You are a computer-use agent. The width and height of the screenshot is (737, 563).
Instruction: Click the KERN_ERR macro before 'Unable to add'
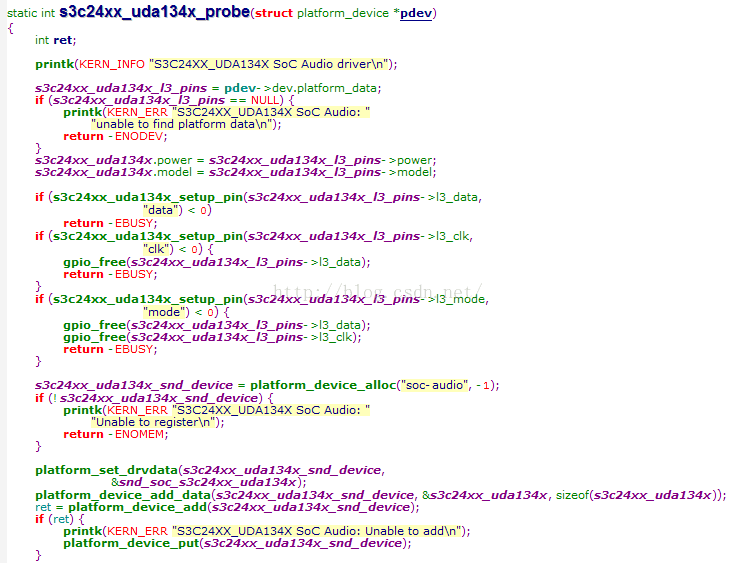click(x=137, y=531)
